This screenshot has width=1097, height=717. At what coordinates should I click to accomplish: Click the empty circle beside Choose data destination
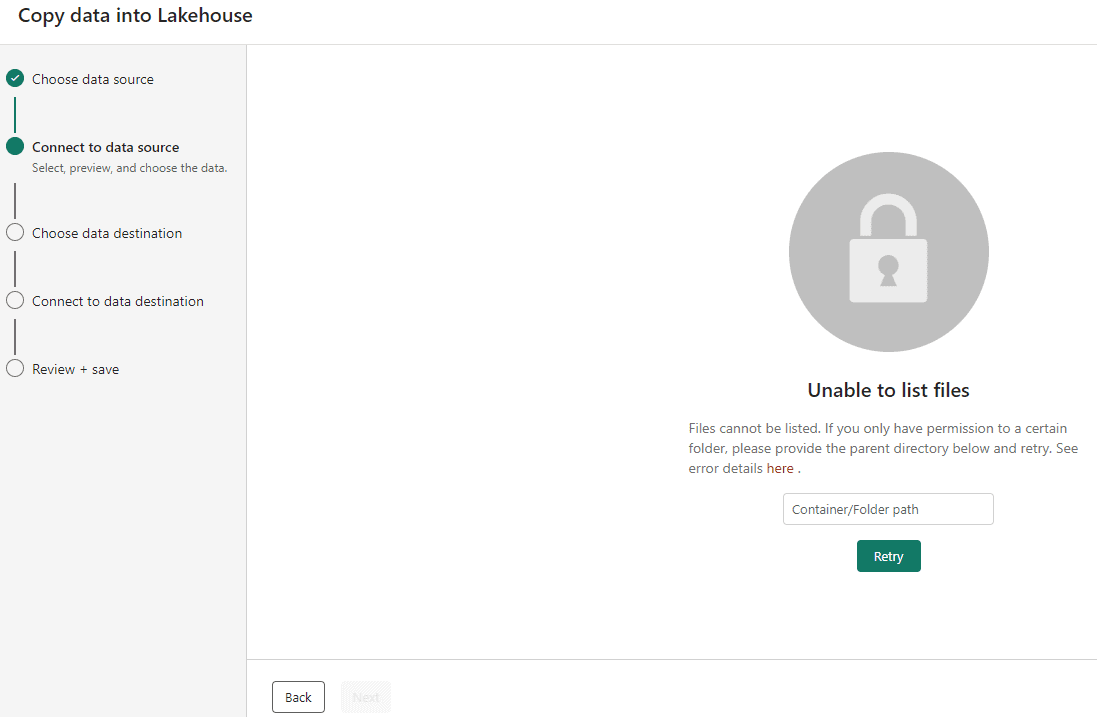15,232
